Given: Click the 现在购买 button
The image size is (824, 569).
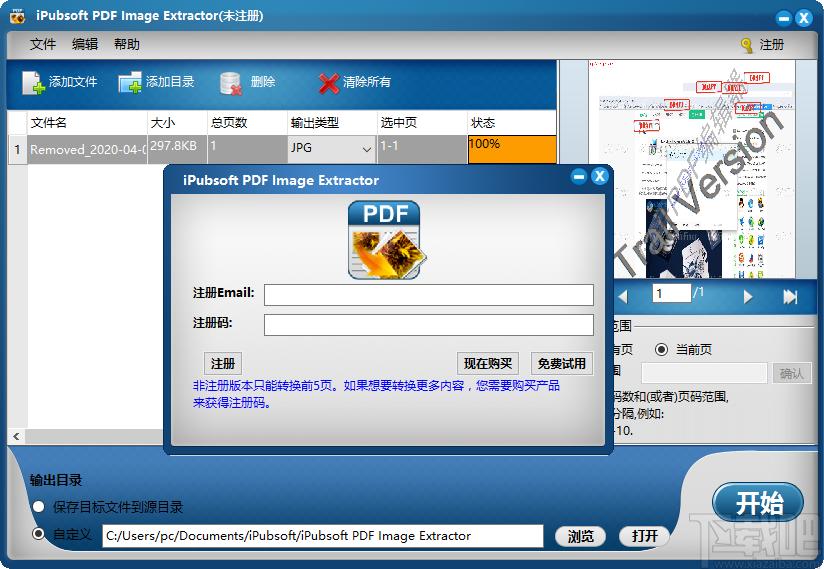Looking at the screenshot, I should coord(488,364).
